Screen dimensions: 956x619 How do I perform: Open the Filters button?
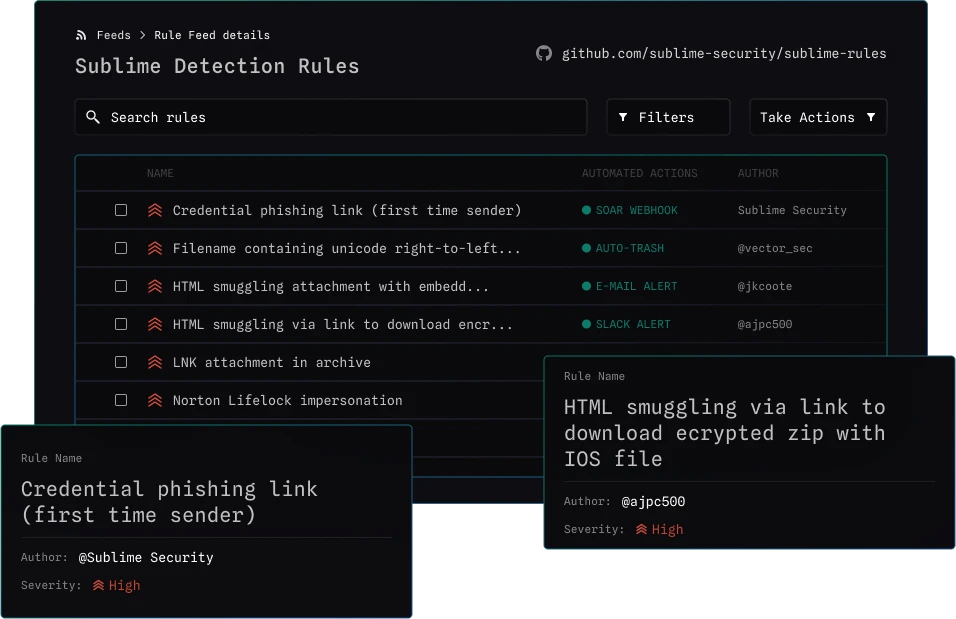pyautogui.click(x=668, y=117)
